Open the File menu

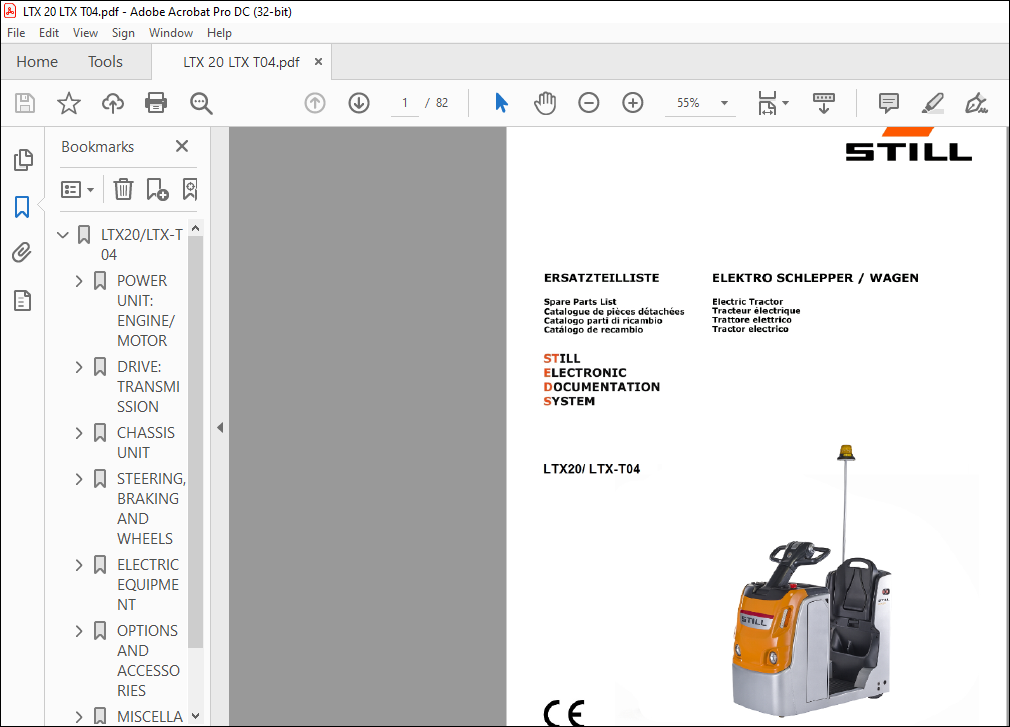click(16, 33)
